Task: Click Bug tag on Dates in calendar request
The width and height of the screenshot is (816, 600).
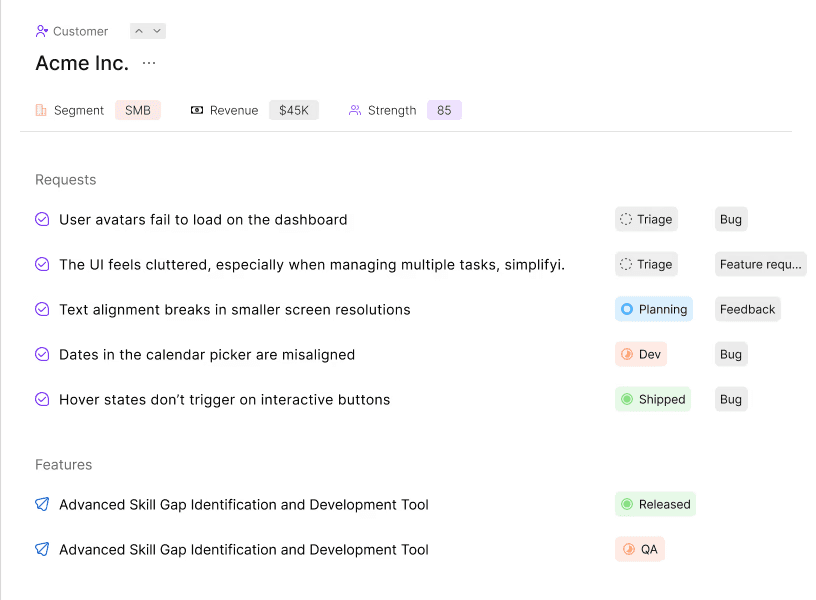Action: [x=731, y=354]
